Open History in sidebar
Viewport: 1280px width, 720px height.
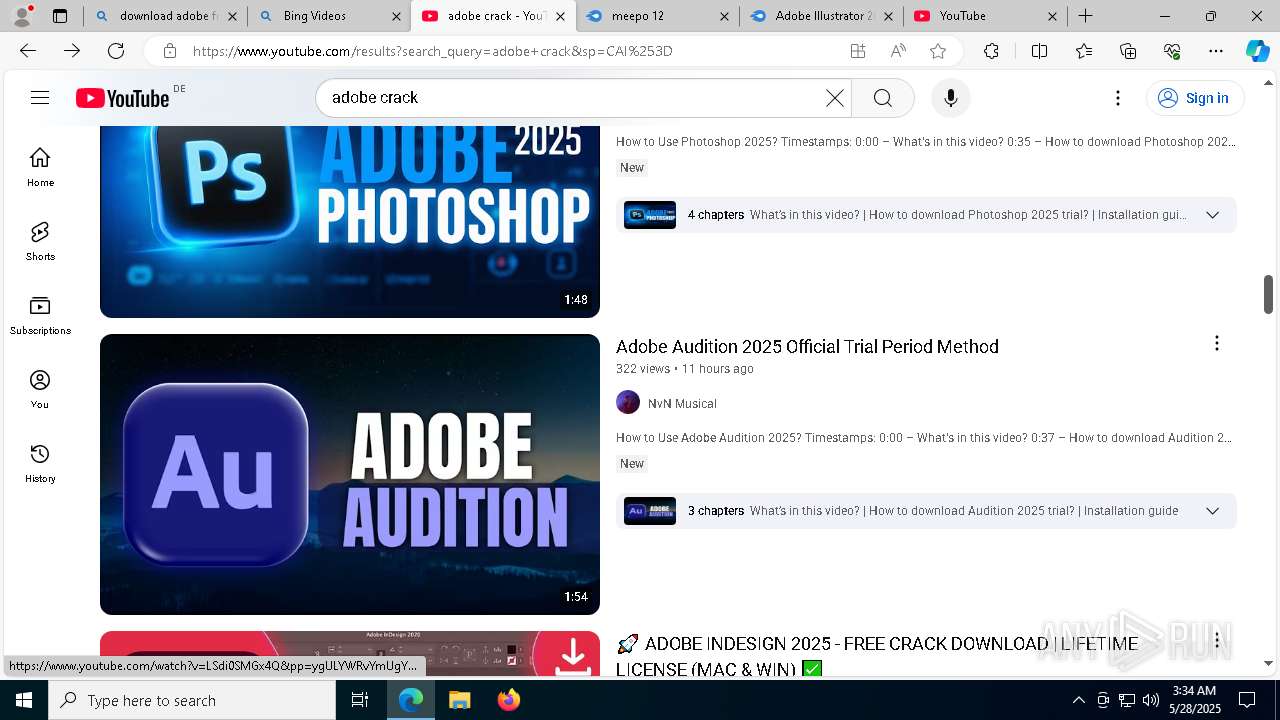(x=40, y=463)
